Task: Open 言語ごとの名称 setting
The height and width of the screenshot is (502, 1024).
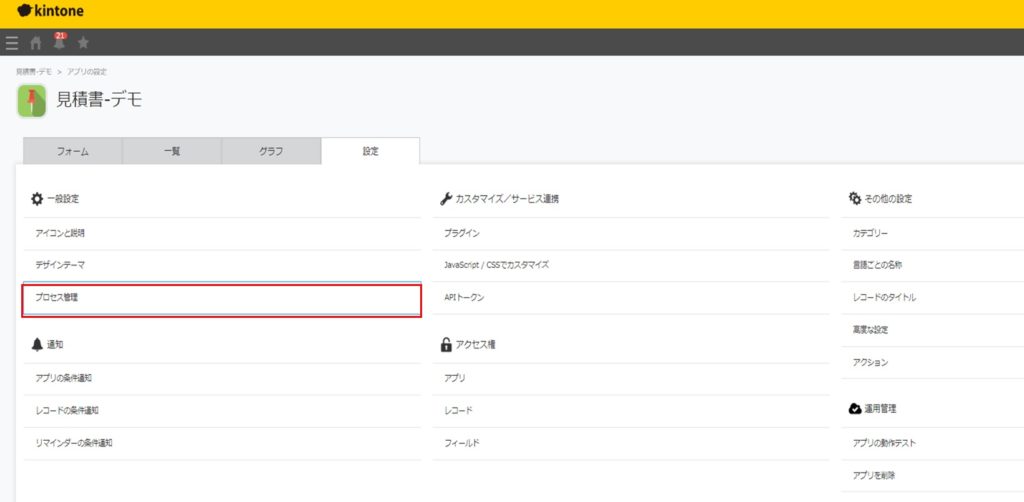Action: tap(933, 265)
